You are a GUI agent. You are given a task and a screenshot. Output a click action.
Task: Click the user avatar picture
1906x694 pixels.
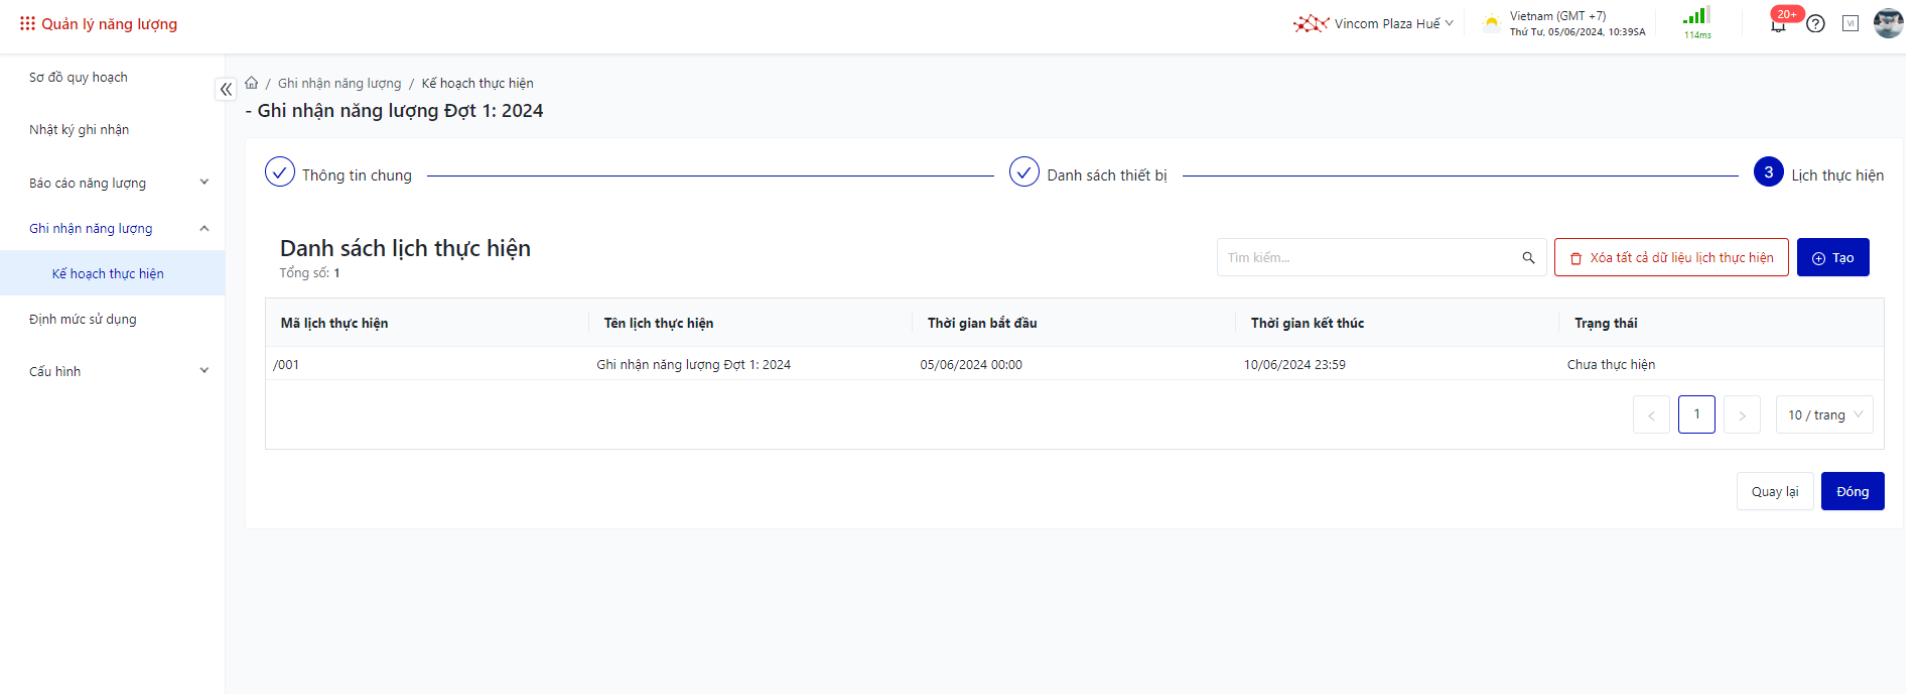click(1887, 23)
